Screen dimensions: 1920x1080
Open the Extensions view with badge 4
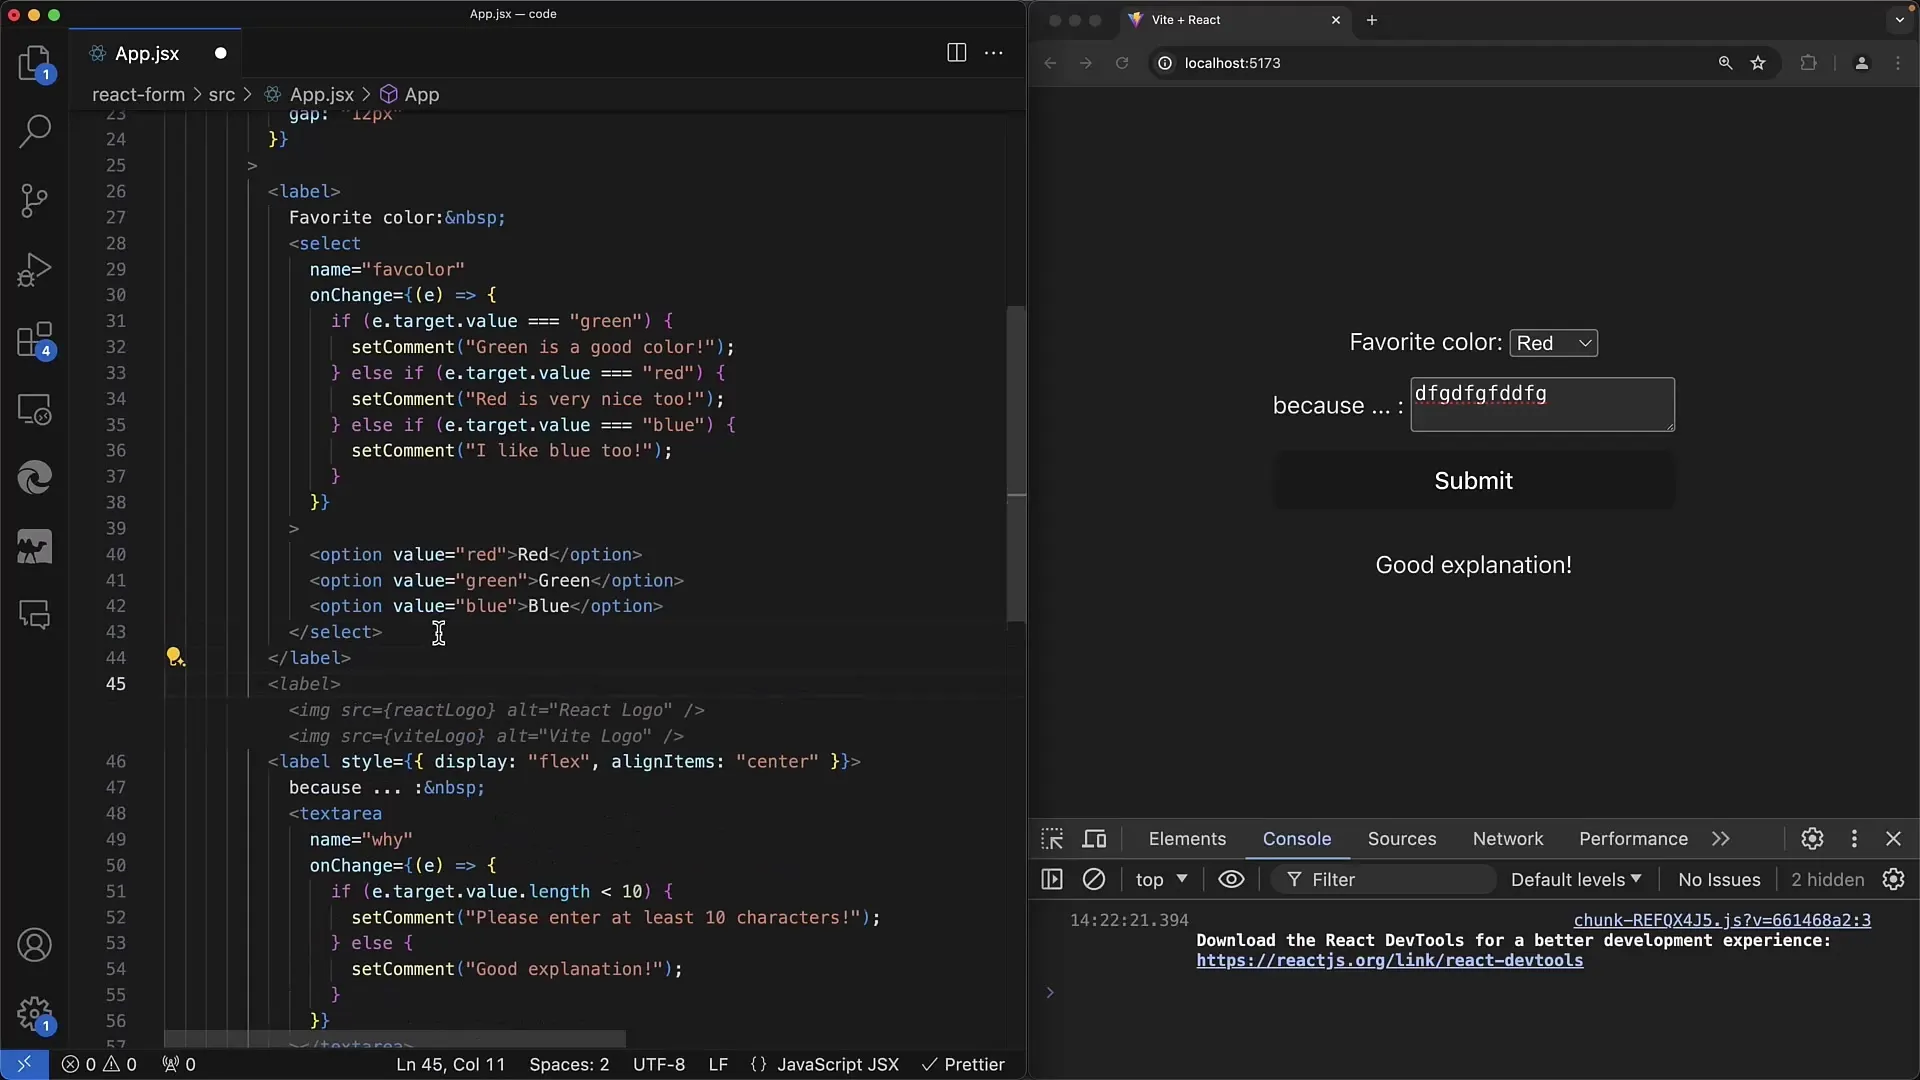(34, 340)
